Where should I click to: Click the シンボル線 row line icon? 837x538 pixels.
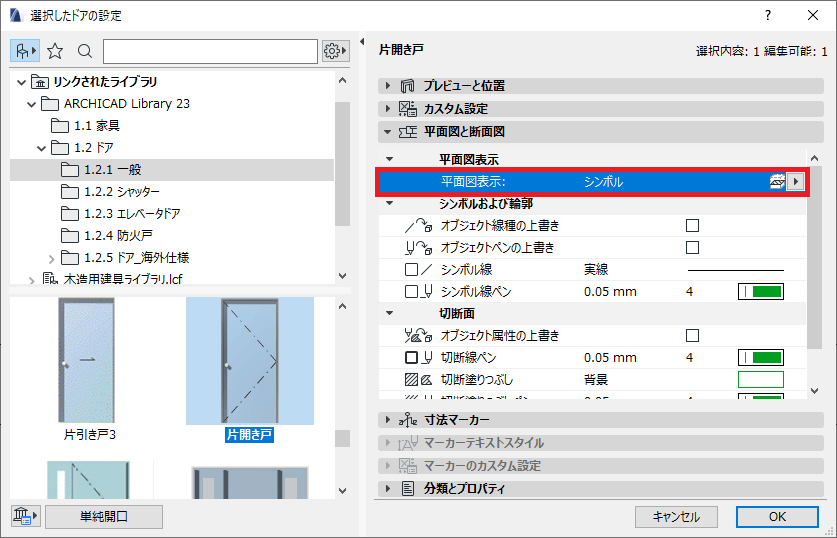click(x=418, y=270)
